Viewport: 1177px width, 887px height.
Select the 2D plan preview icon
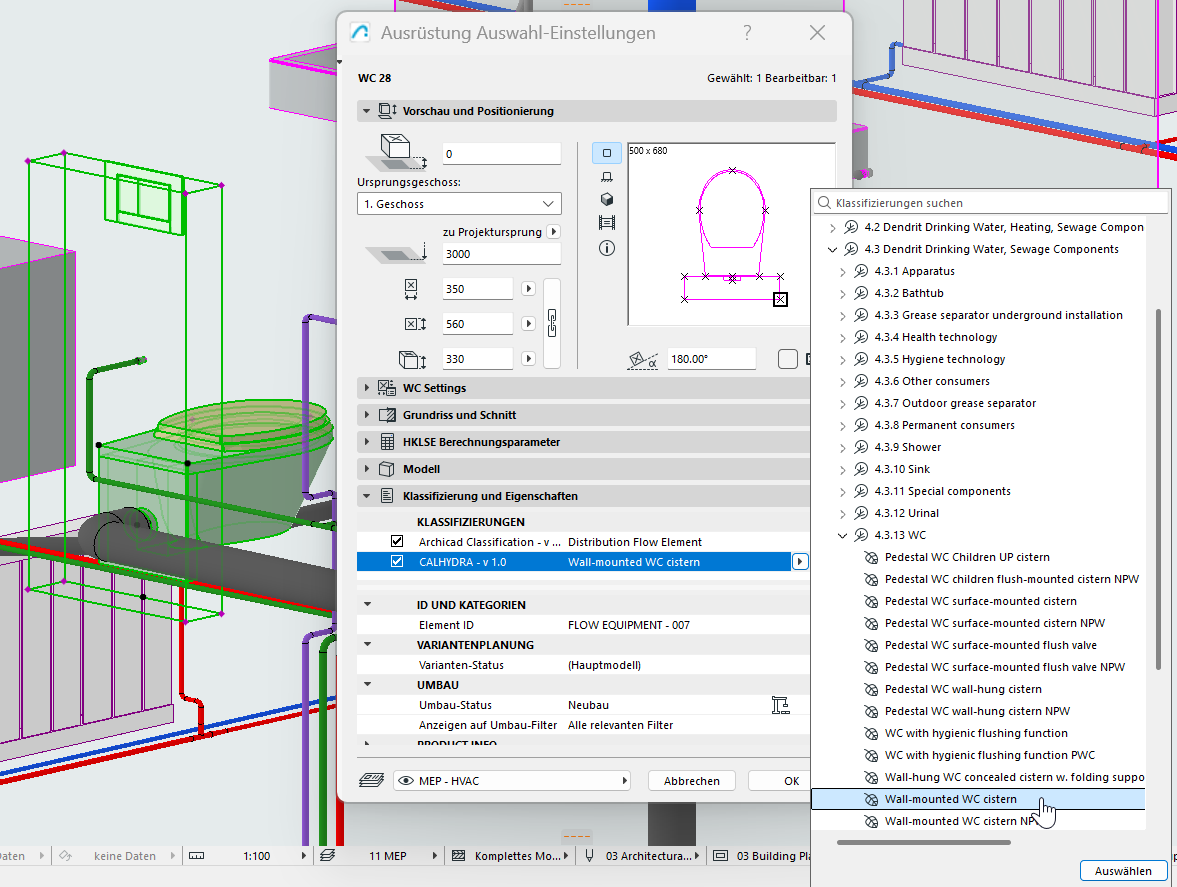coord(606,153)
